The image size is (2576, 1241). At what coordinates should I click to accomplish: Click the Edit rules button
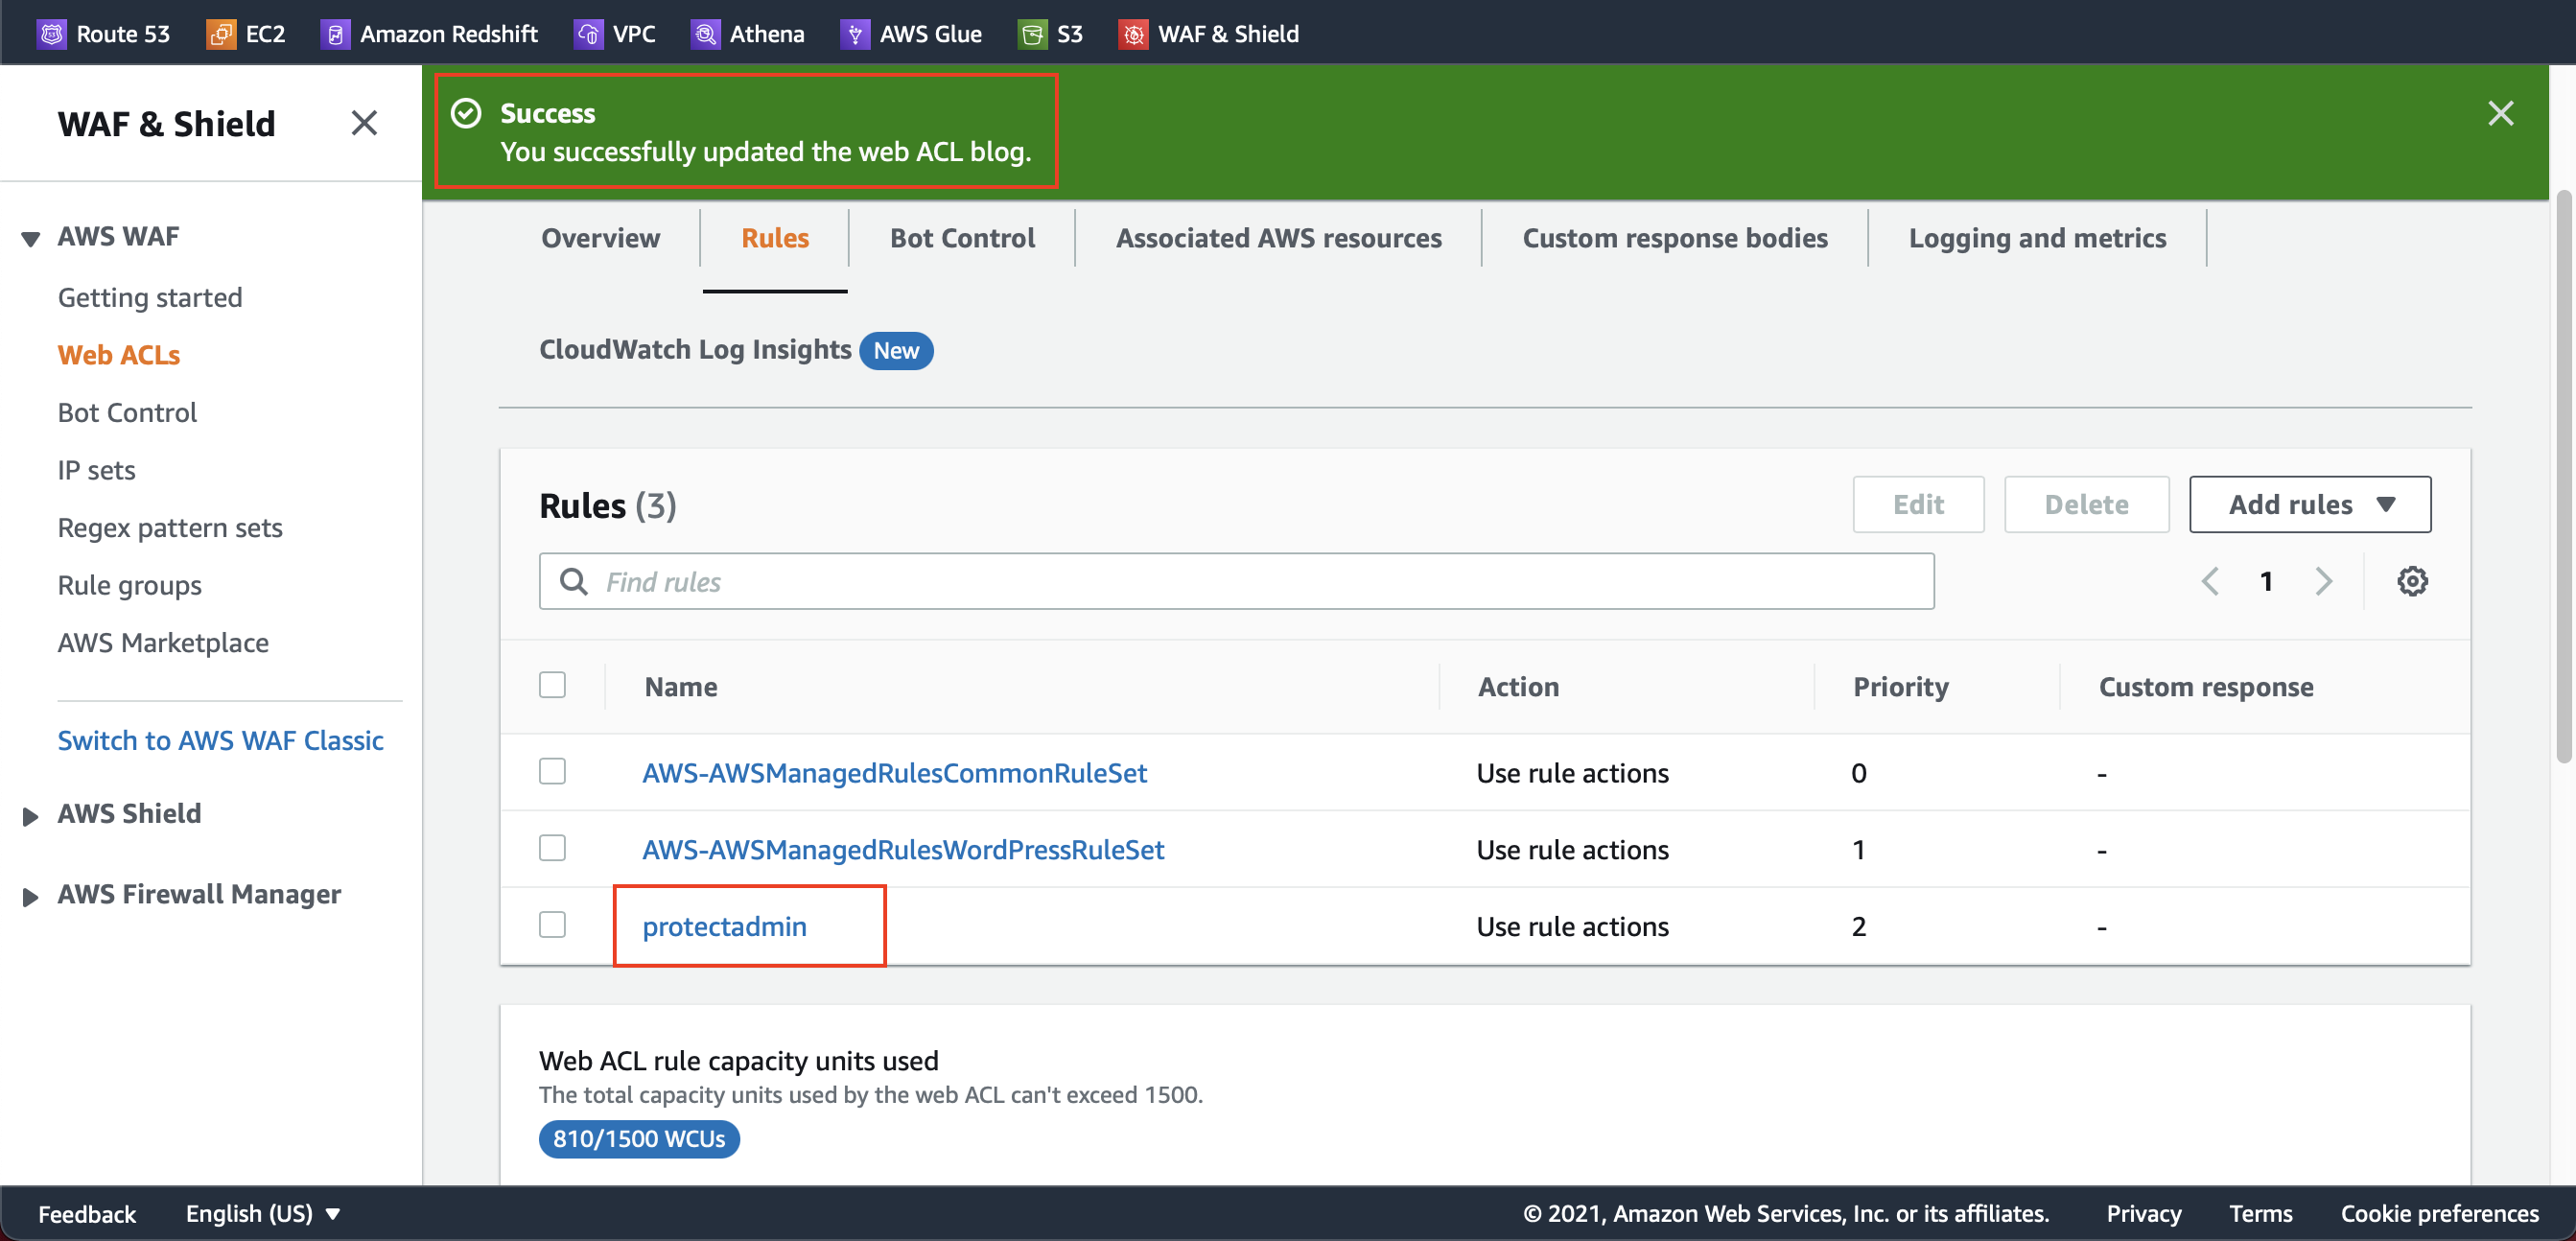(x=1918, y=504)
